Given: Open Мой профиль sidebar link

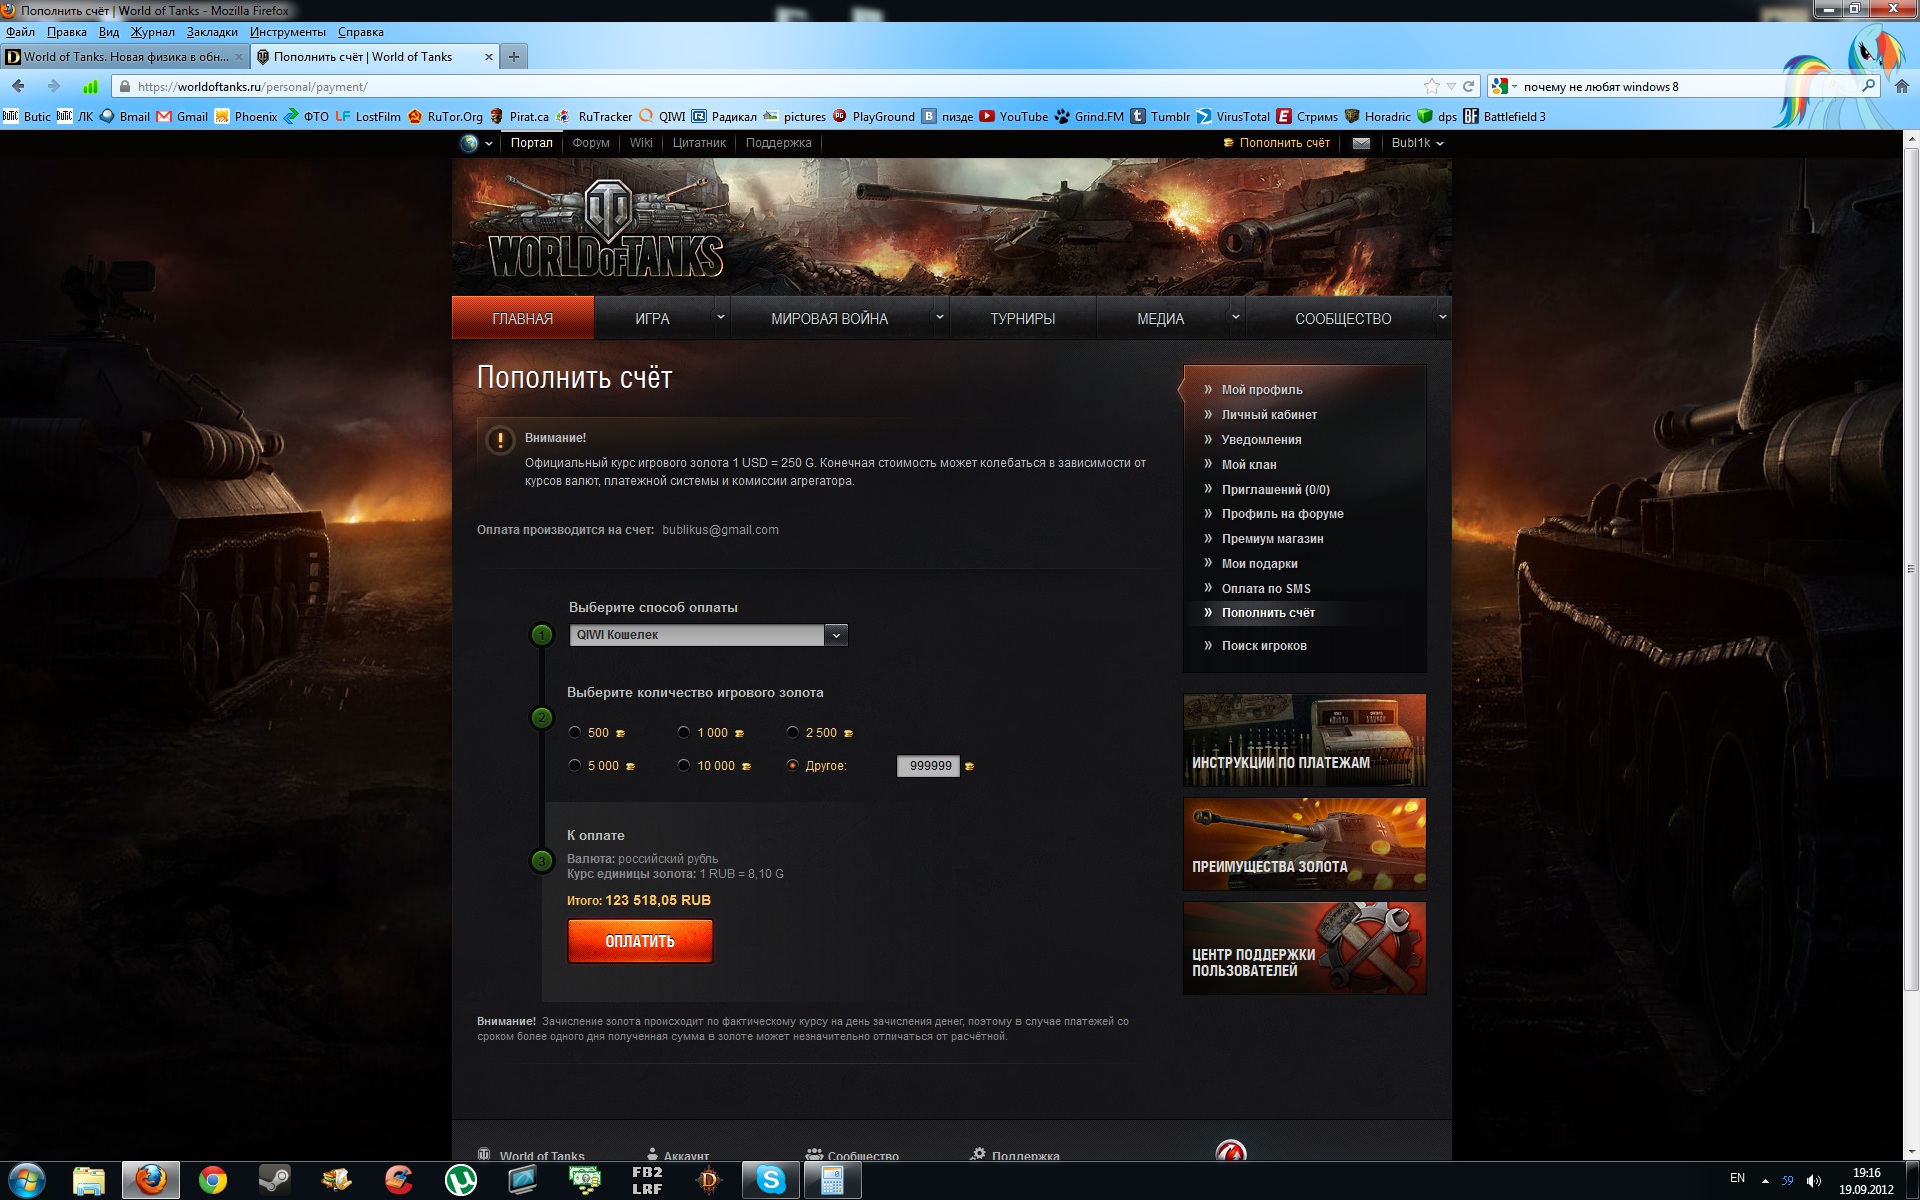Looking at the screenshot, I should [1262, 390].
